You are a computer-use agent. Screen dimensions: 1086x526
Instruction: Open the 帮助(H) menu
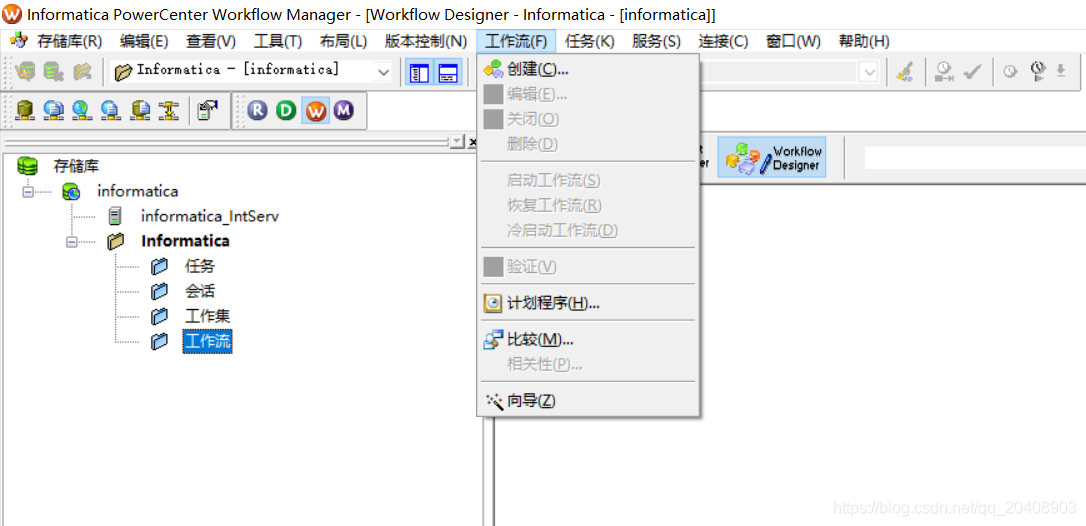(x=864, y=41)
